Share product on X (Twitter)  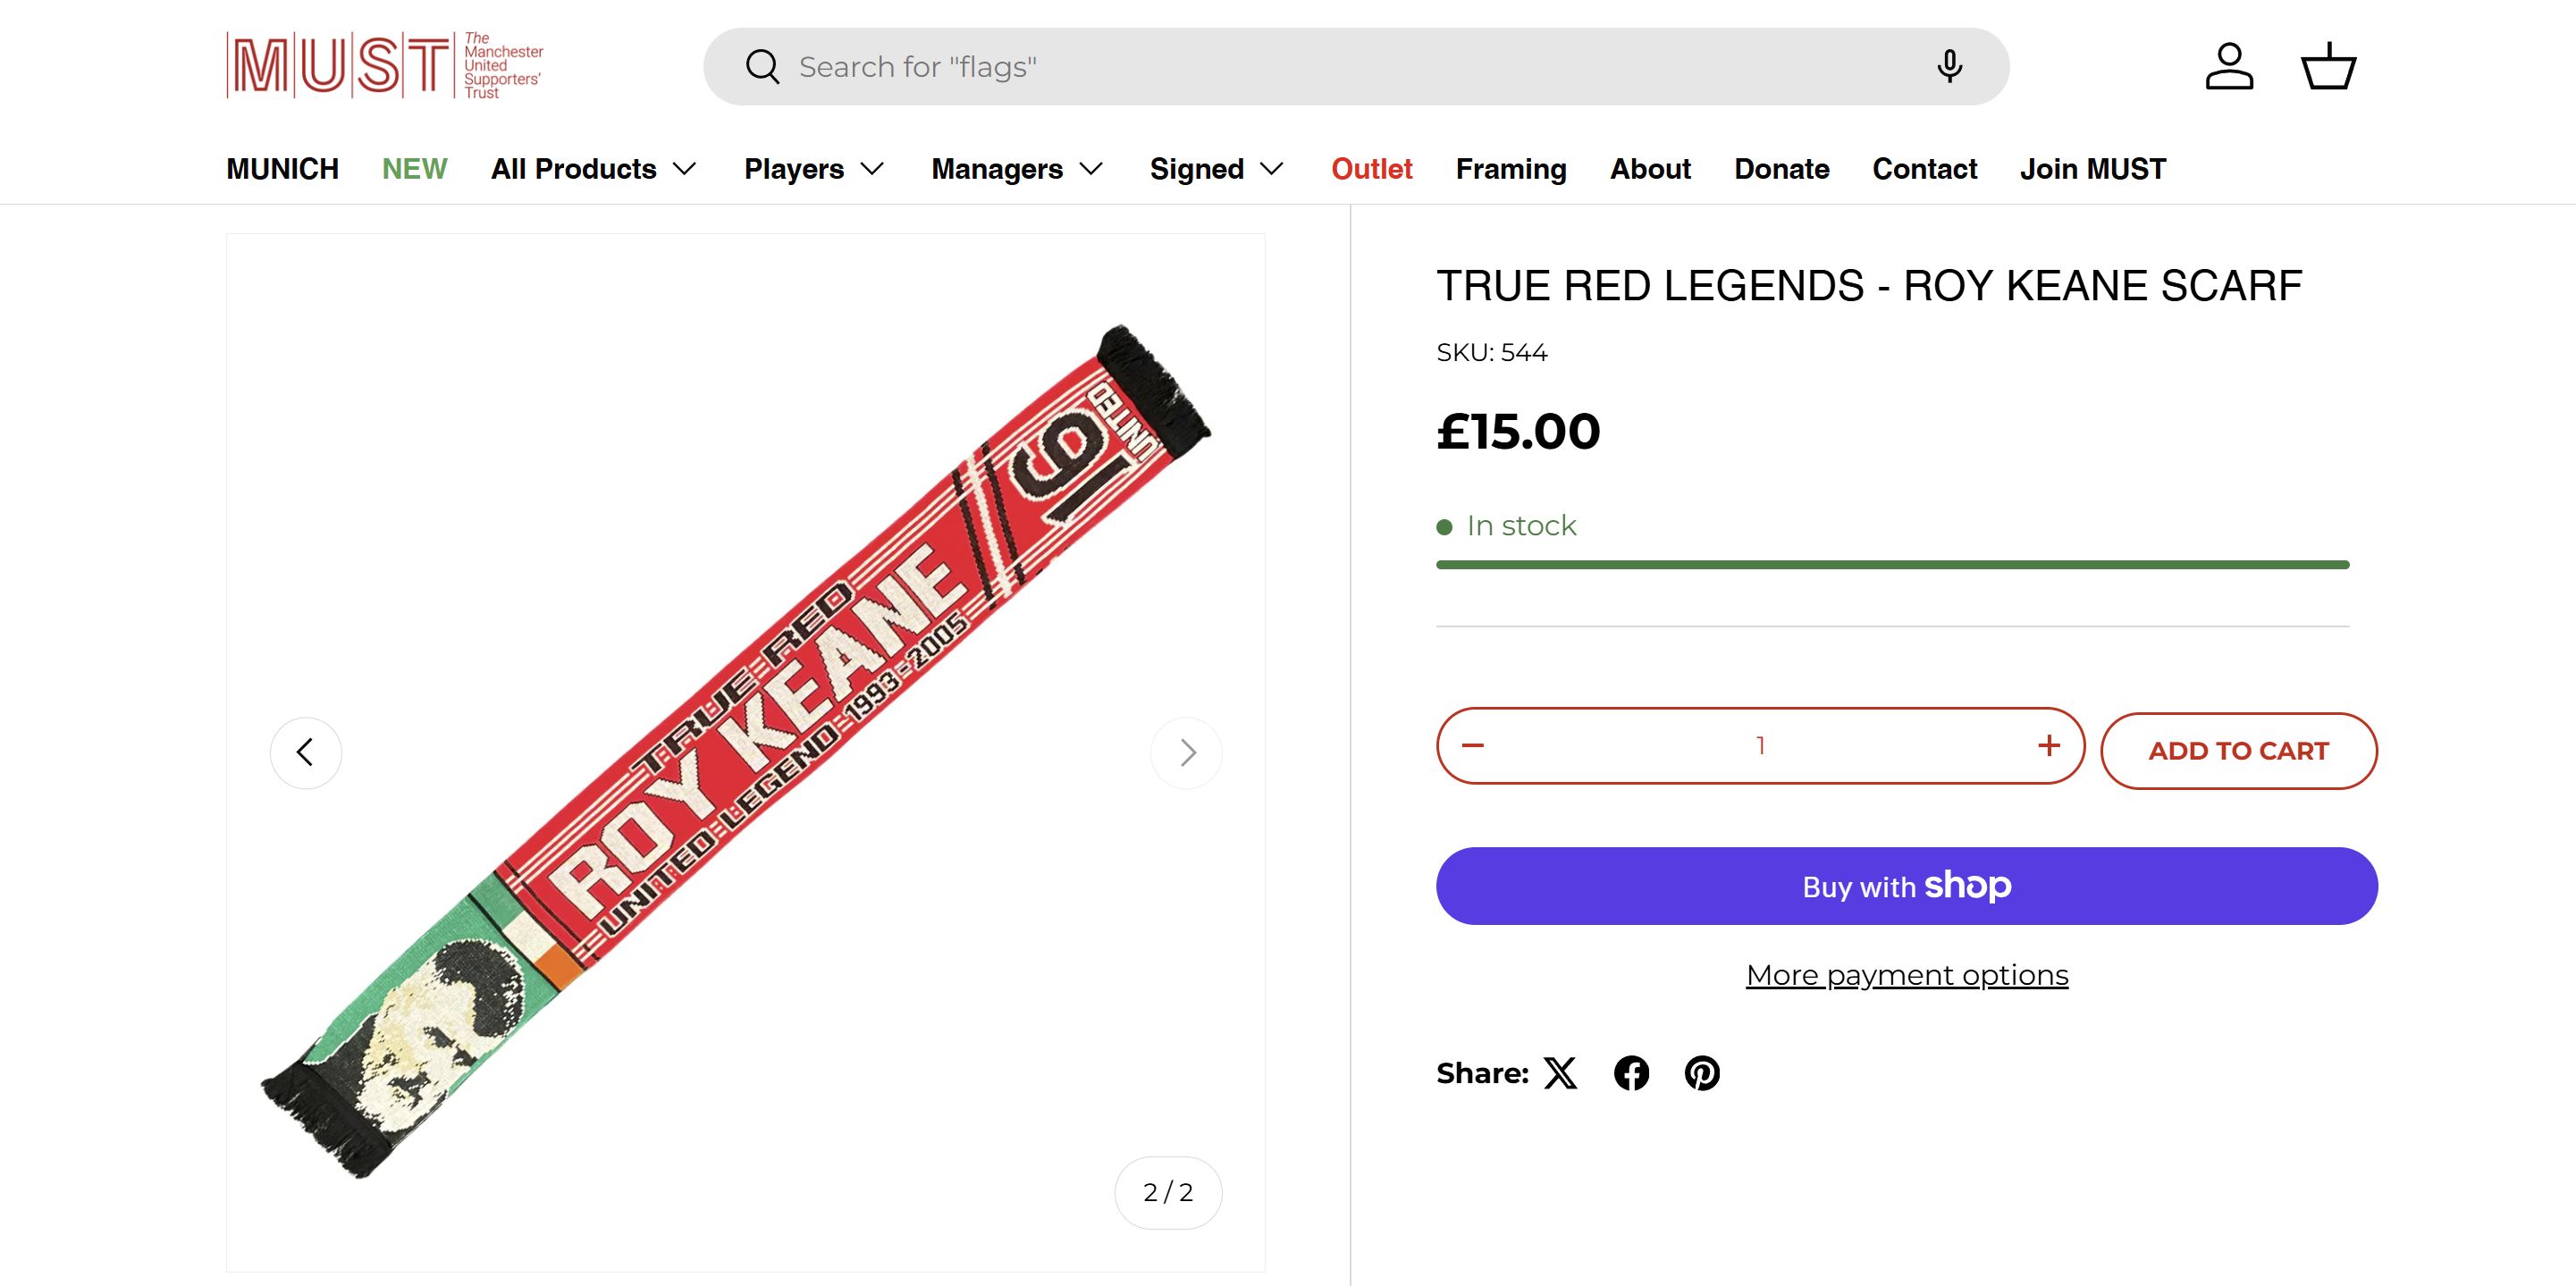(1560, 1073)
